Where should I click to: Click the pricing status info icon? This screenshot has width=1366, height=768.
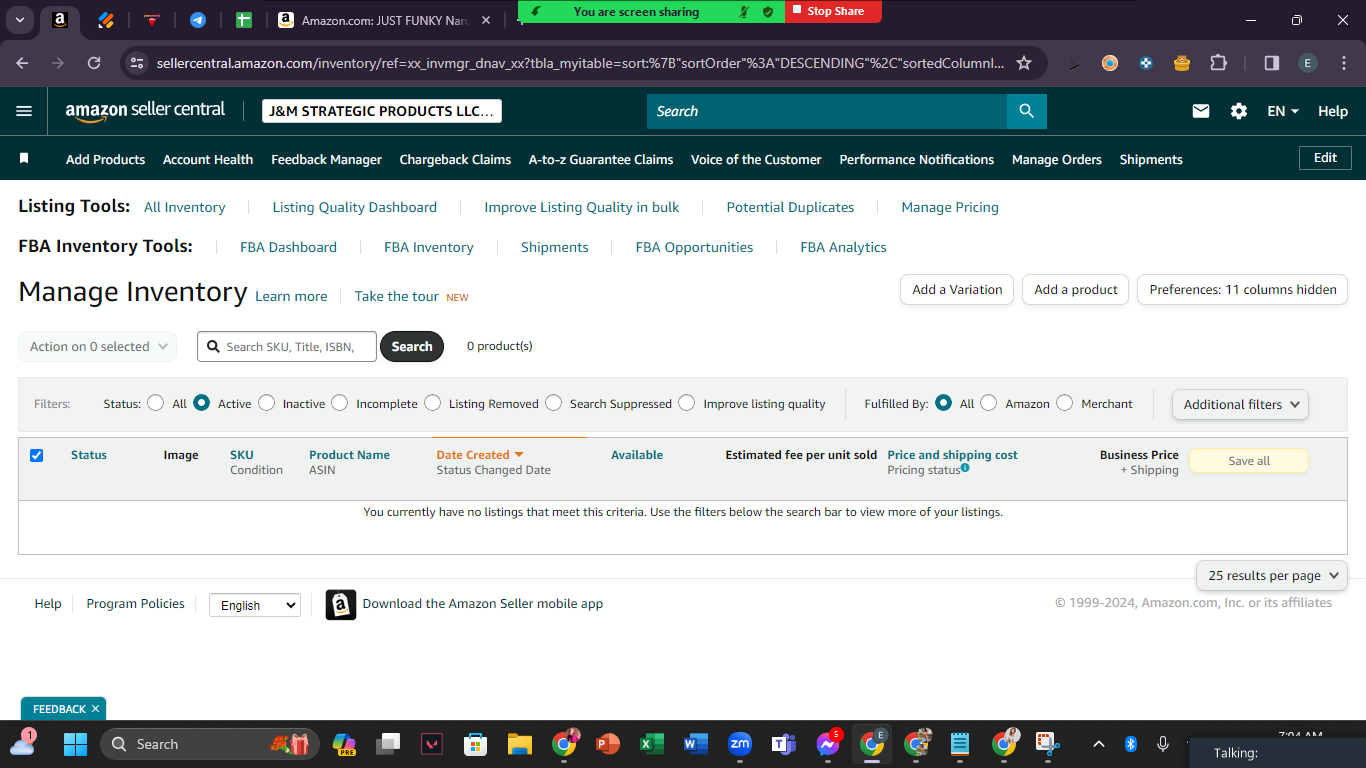point(965,468)
